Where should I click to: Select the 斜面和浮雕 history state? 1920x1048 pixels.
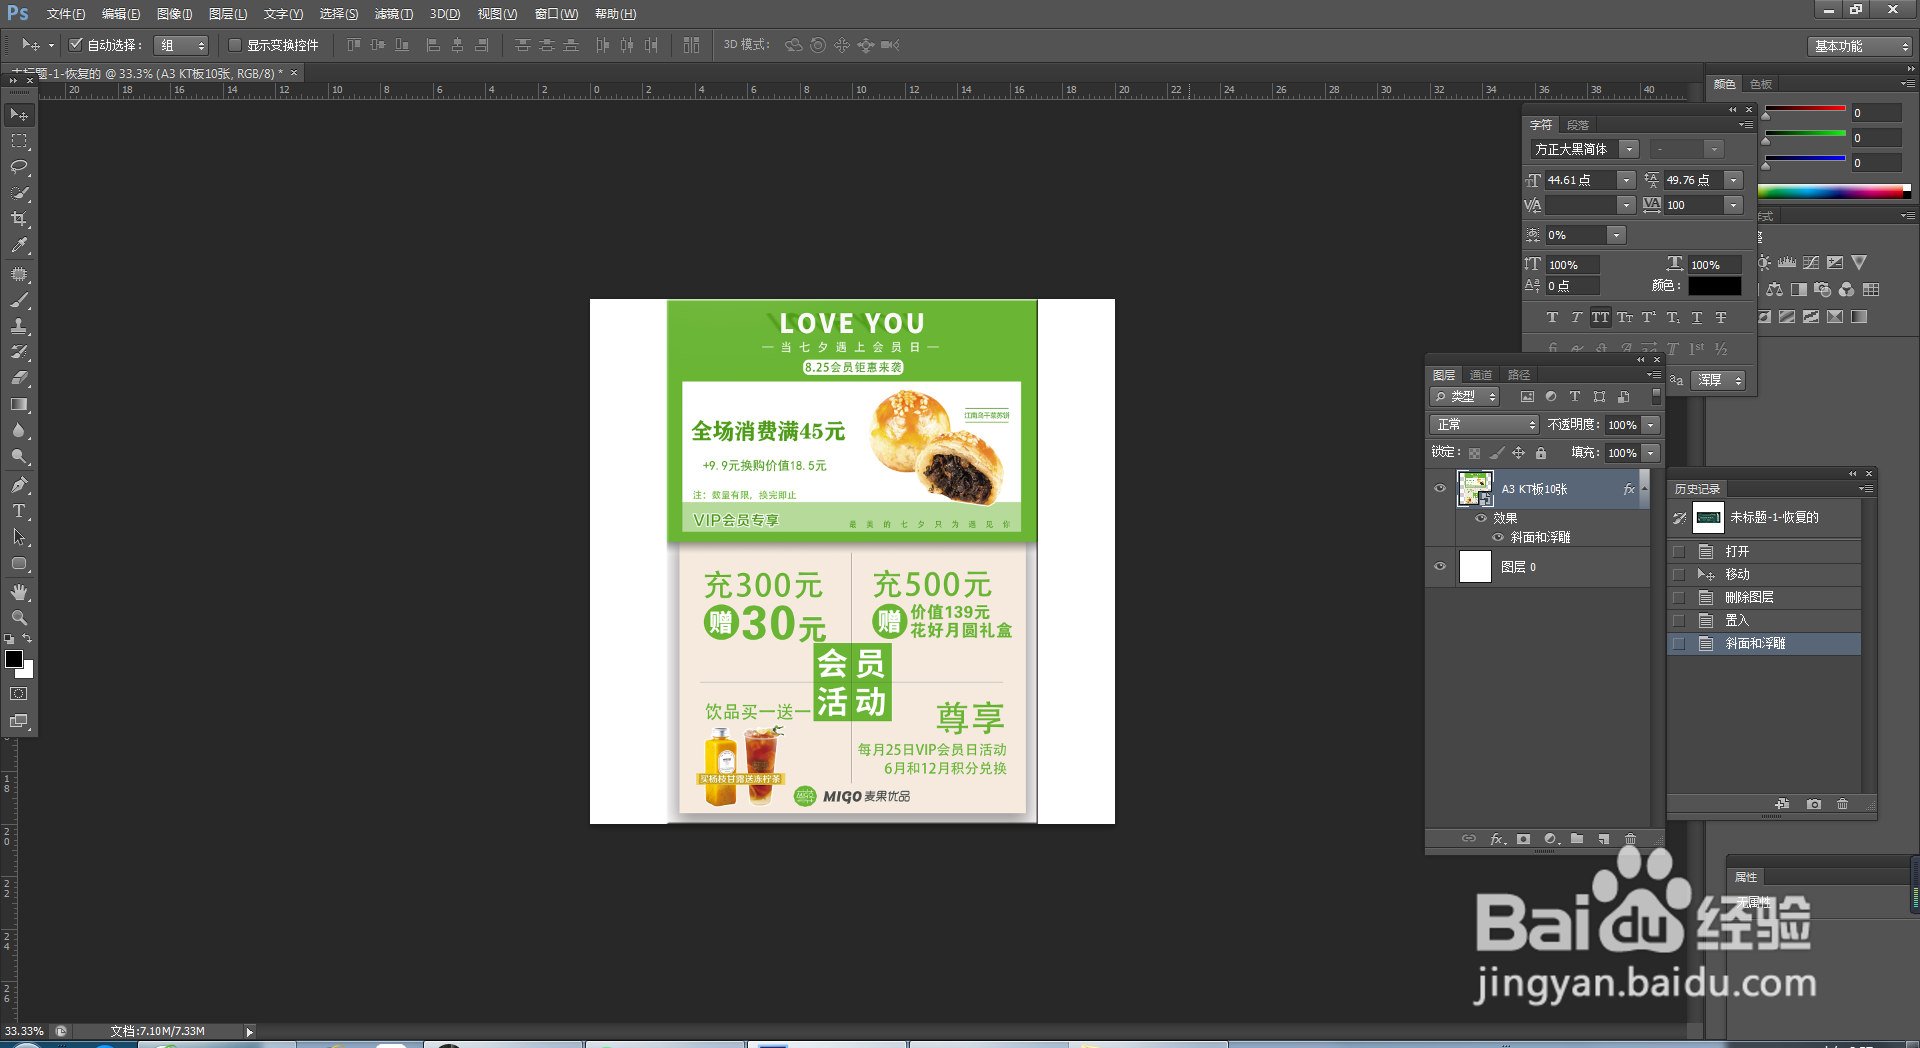pyautogui.click(x=1764, y=643)
